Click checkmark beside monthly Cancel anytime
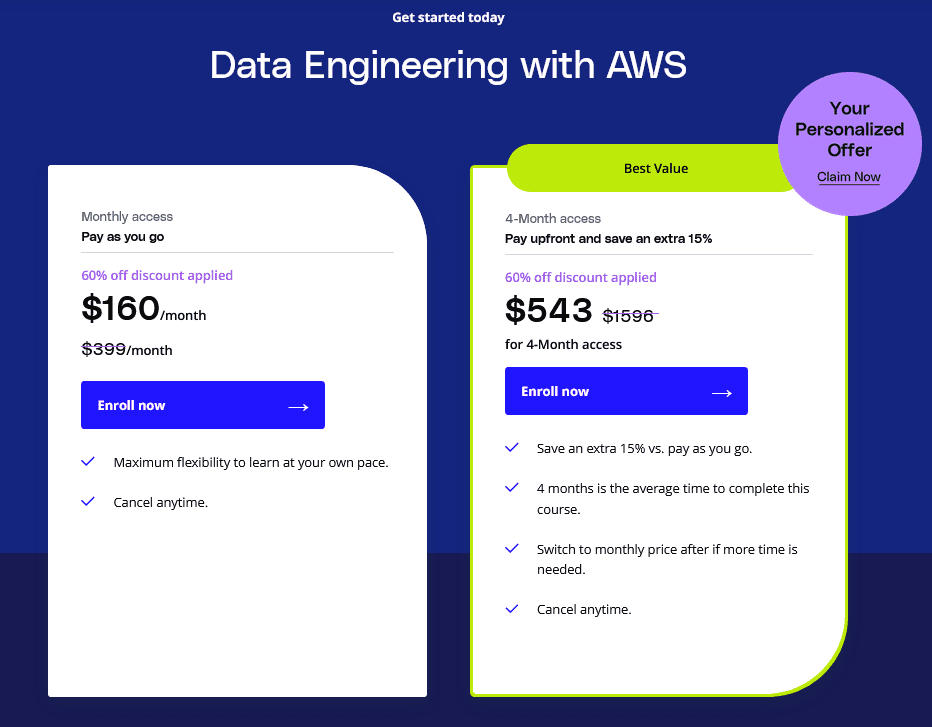 [x=88, y=501]
